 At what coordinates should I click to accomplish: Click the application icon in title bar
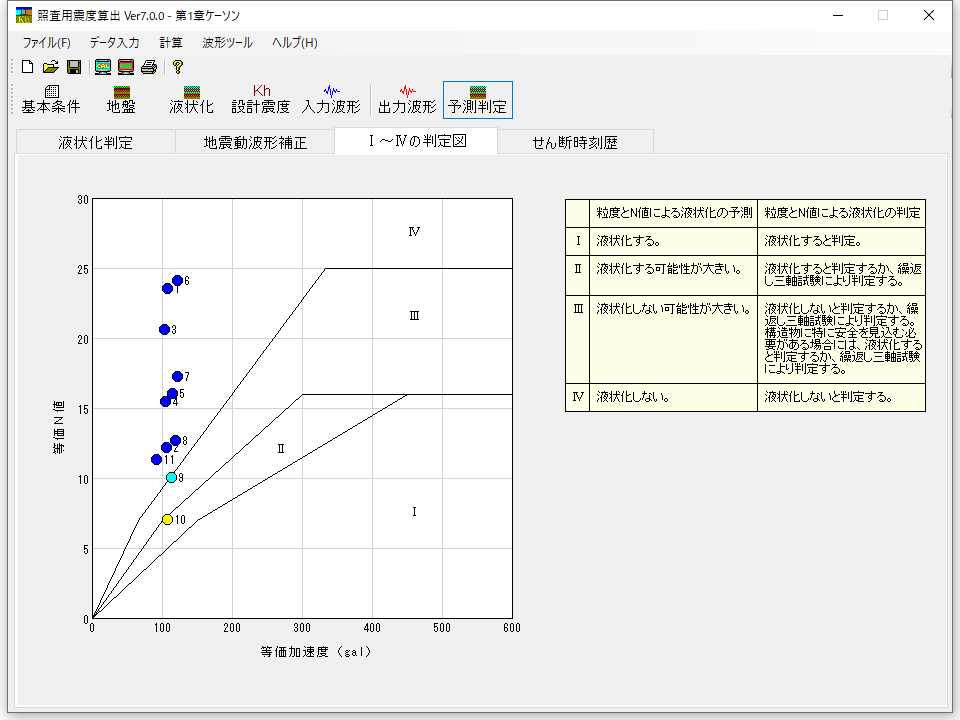click(x=24, y=15)
